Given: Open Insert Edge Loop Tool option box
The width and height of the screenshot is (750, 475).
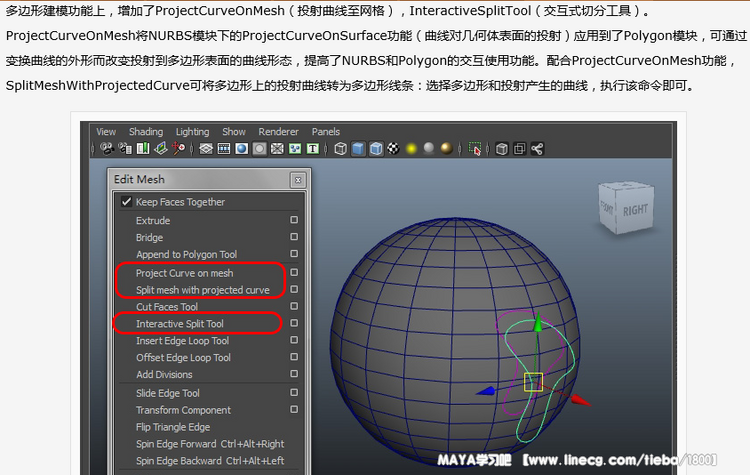Looking at the screenshot, I should click(x=294, y=340).
